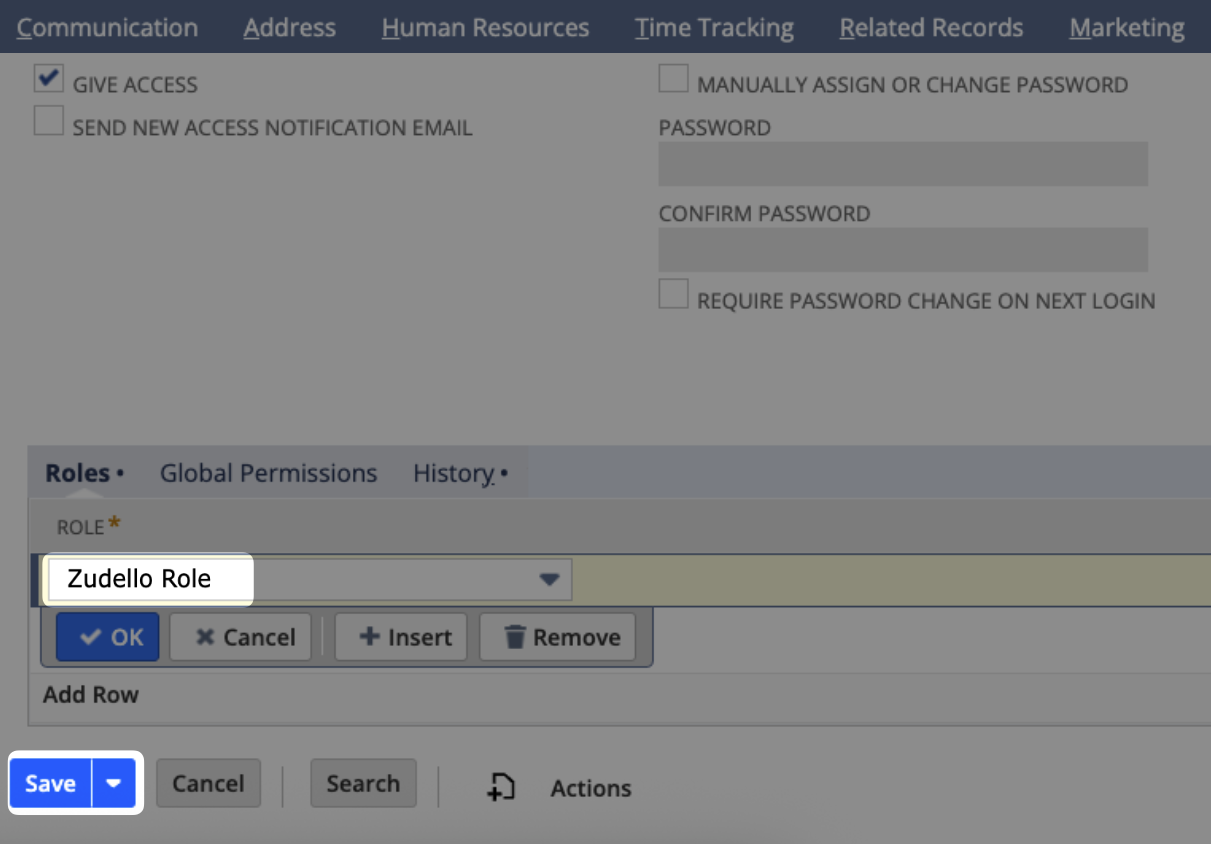Remove the current role row
This screenshot has height=844, width=1211.
(558, 637)
